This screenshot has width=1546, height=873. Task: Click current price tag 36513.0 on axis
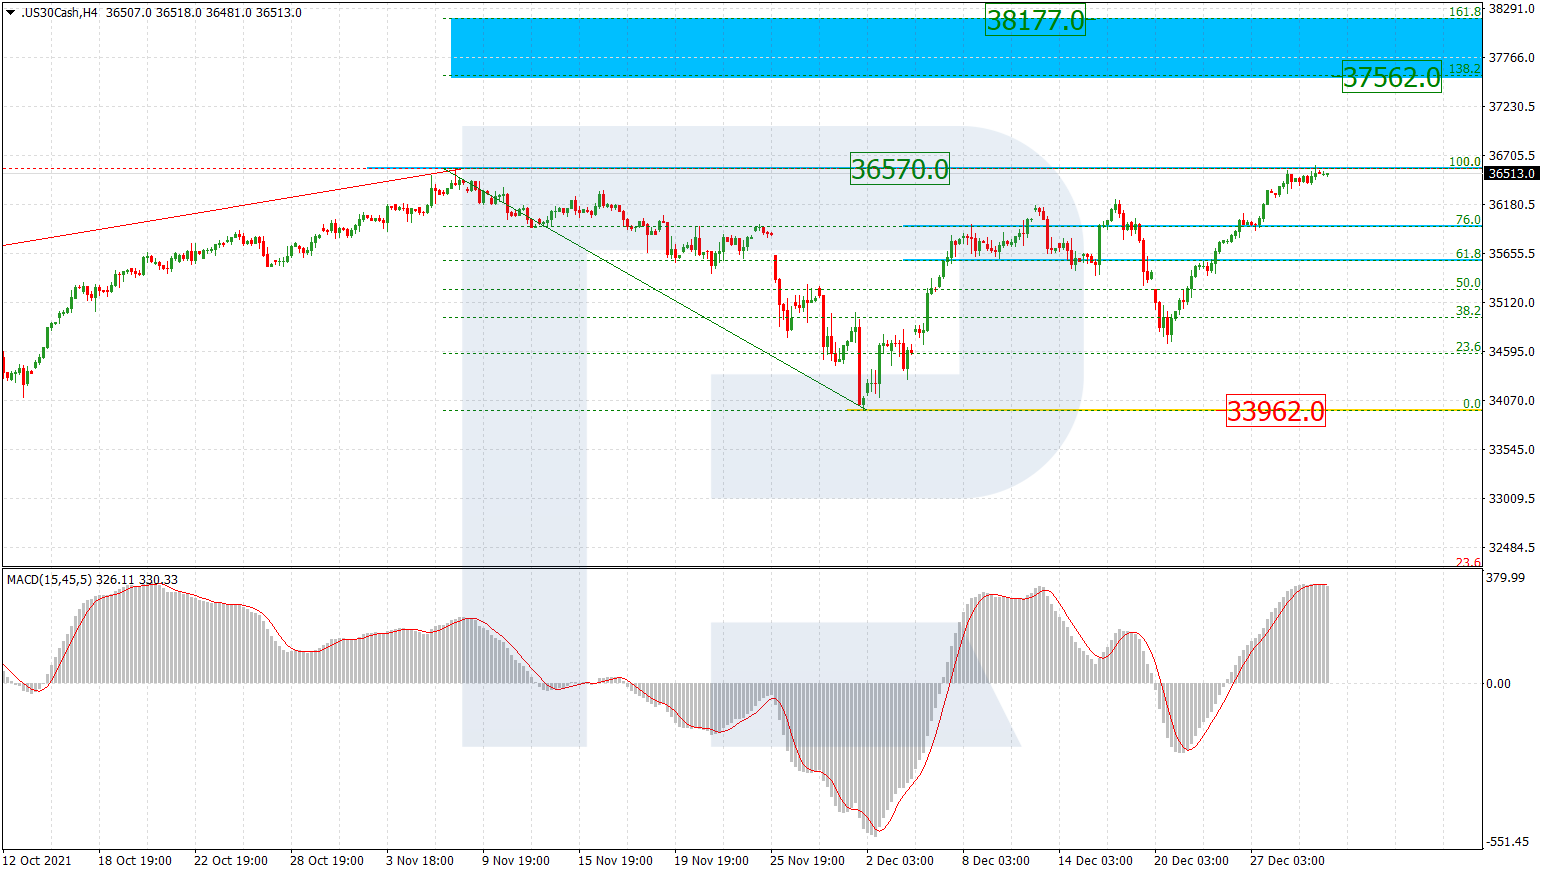tap(1512, 174)
